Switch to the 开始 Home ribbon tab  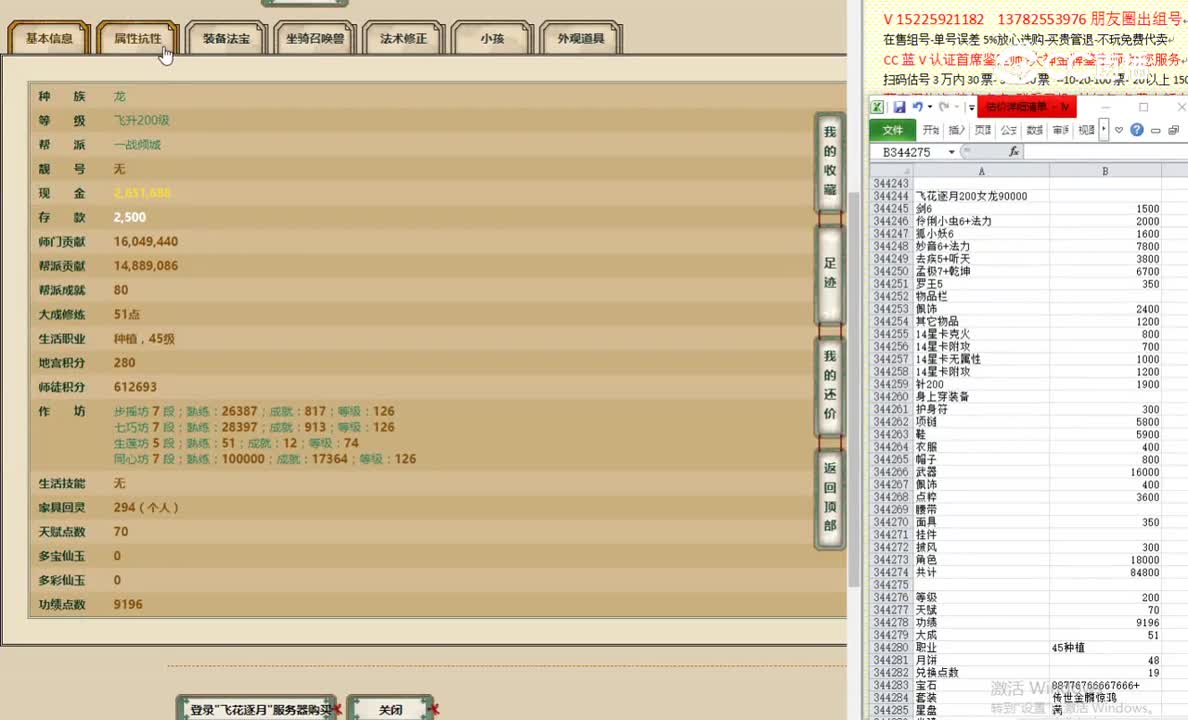coord(931,130)
